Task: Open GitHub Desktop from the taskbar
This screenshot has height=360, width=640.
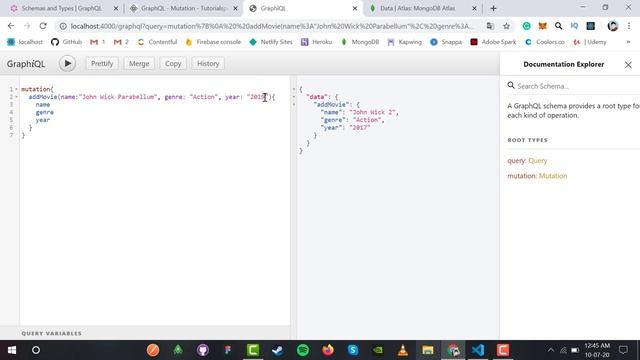Action: point(203,350)
